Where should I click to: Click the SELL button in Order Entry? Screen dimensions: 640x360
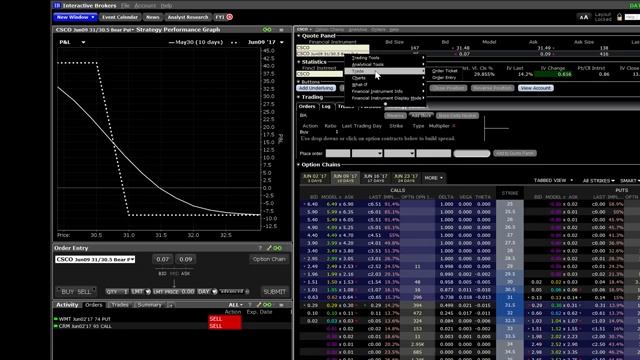point(84,291)
